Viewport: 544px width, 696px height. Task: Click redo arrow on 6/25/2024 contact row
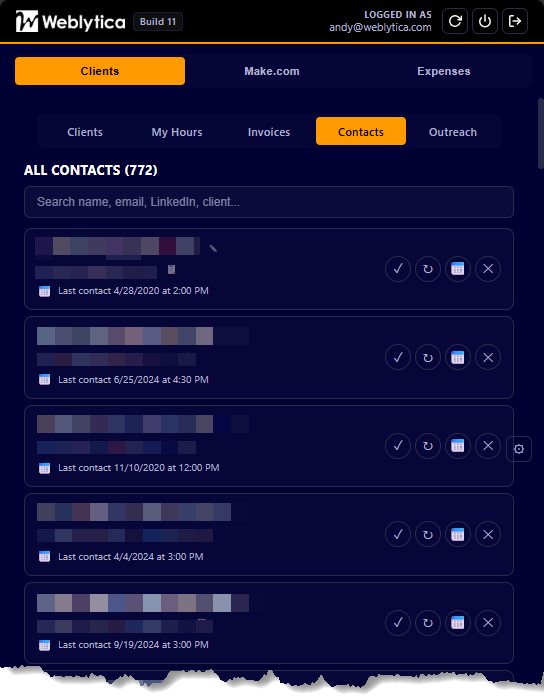428,357
